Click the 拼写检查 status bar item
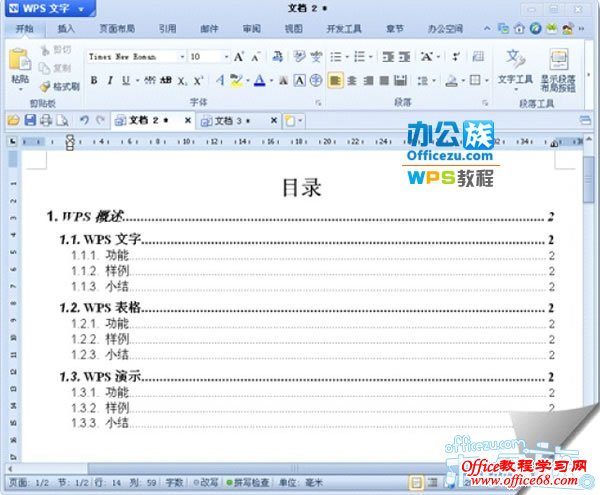 click(x=248, y=483)
